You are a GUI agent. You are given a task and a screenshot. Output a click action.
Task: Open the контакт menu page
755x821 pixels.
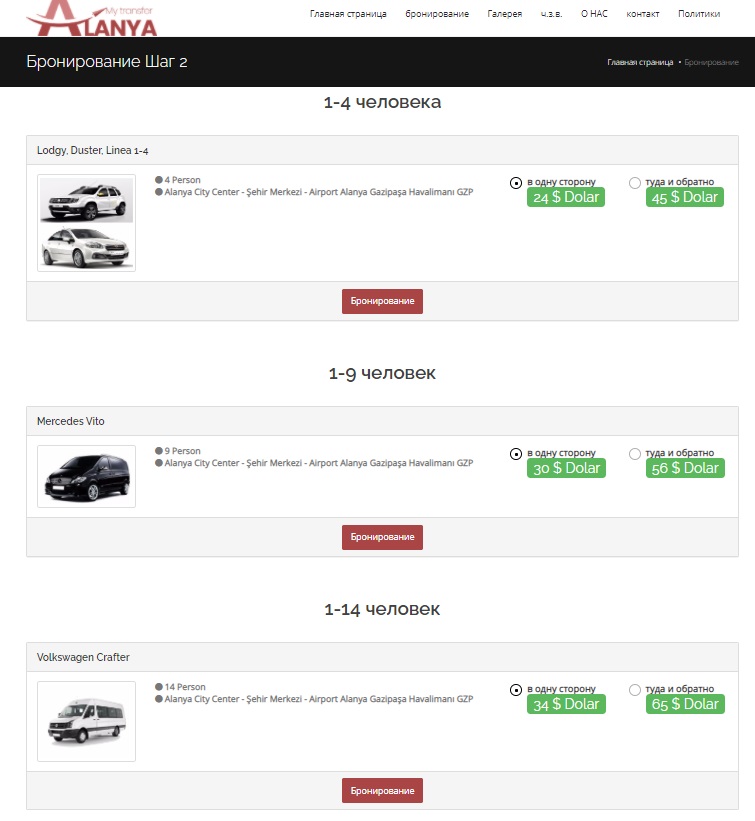click(x=642, y=15)
